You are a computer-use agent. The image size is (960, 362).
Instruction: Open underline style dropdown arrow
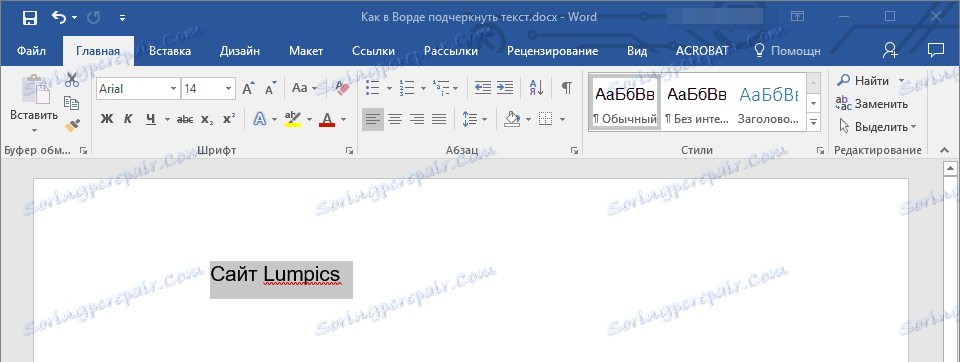click(x=166, y=119)
